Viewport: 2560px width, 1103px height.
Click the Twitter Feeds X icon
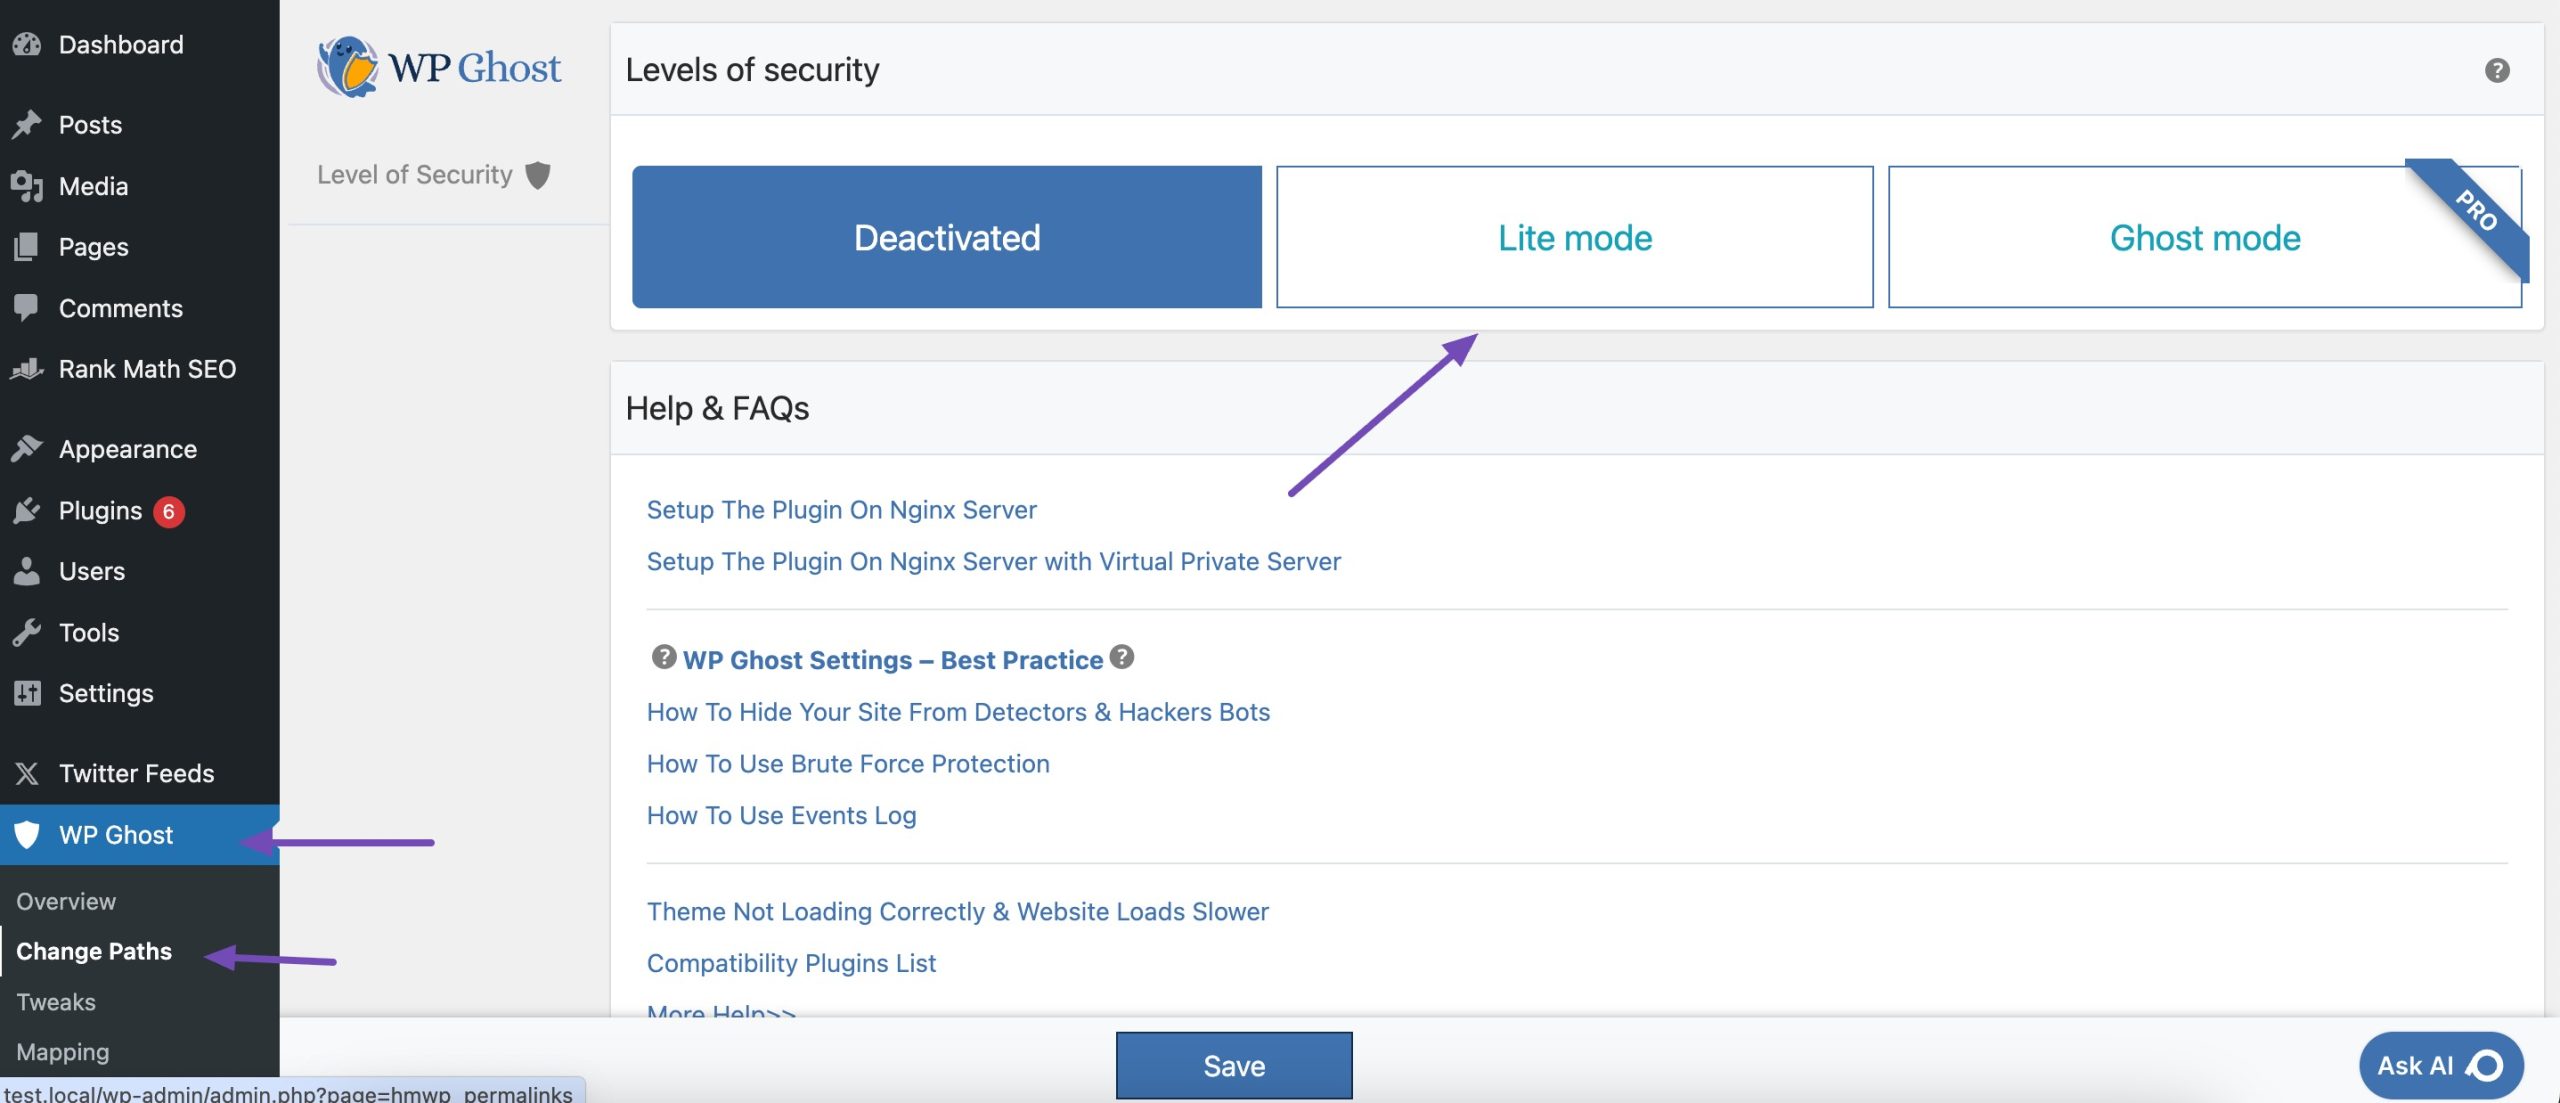pos(27,773)
